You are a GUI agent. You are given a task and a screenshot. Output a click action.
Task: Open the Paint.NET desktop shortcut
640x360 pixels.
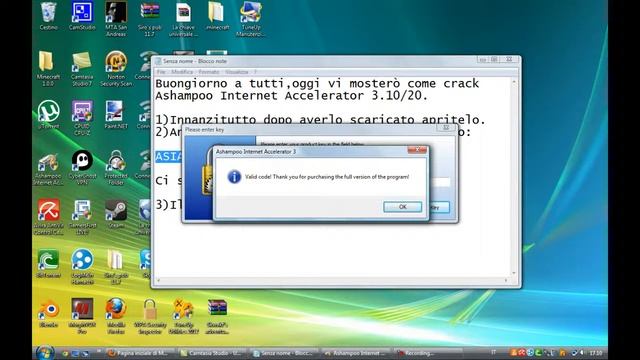[x=116, y=115]
